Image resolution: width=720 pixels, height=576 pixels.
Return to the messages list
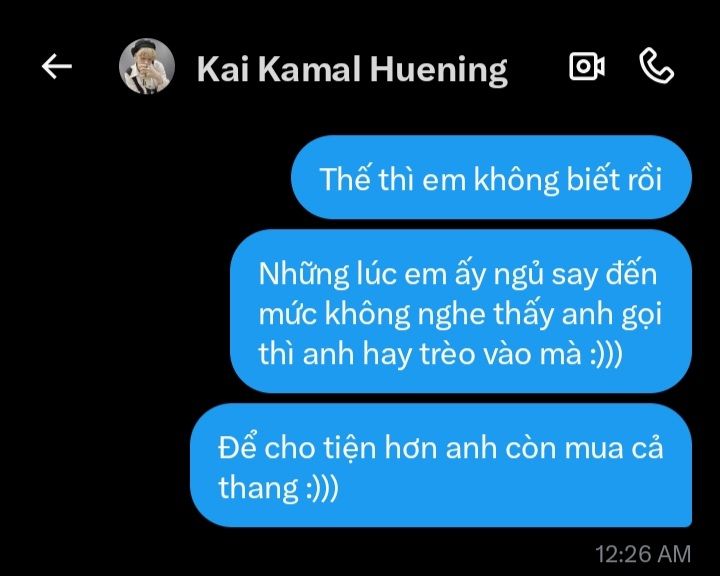(x=56, y=67)
